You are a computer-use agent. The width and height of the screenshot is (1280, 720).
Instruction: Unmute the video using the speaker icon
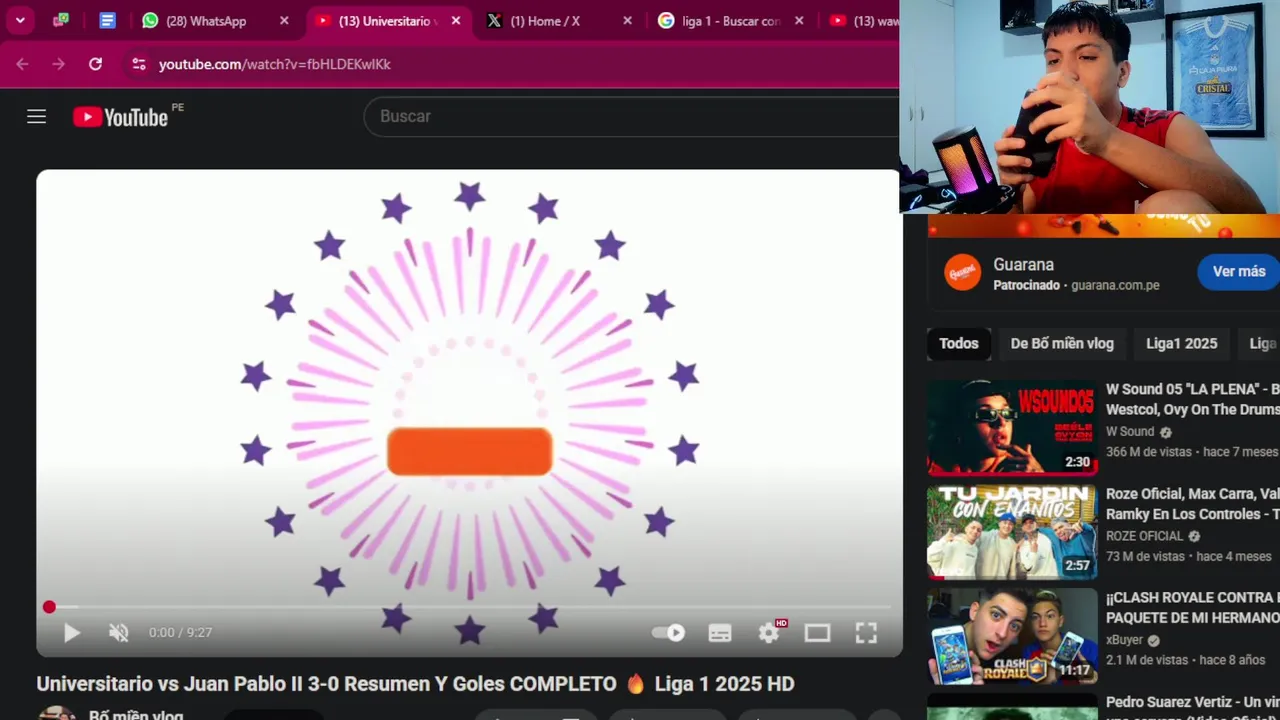coord(119,633)
